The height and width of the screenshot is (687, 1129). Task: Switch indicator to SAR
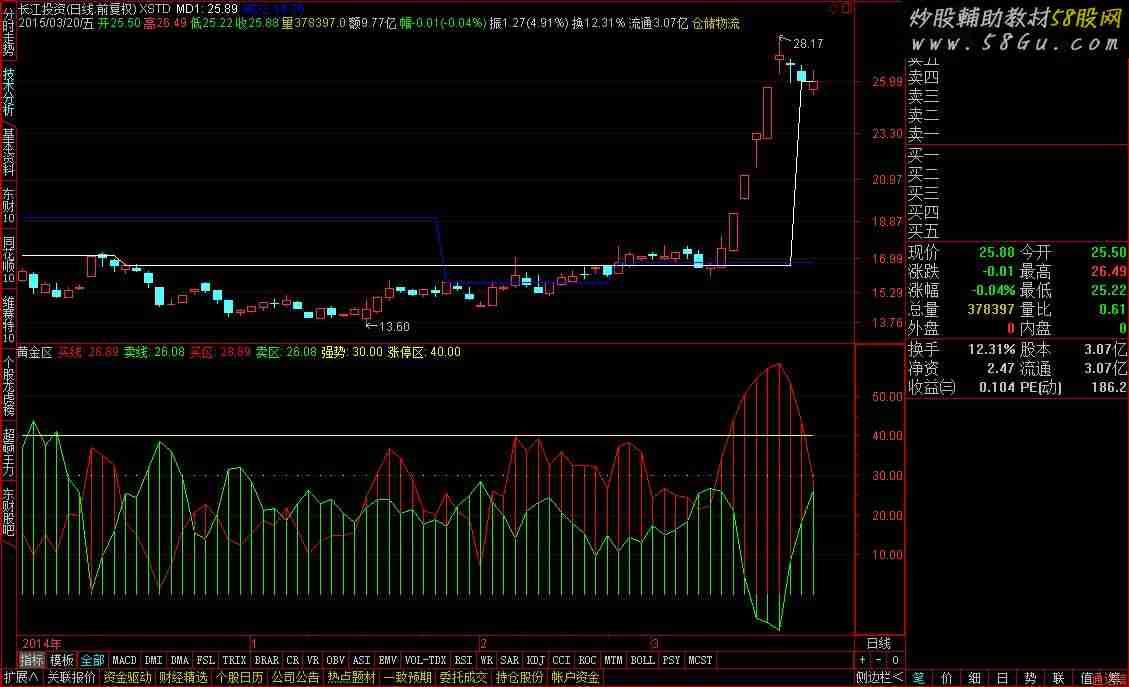click(x=509, y=660)
